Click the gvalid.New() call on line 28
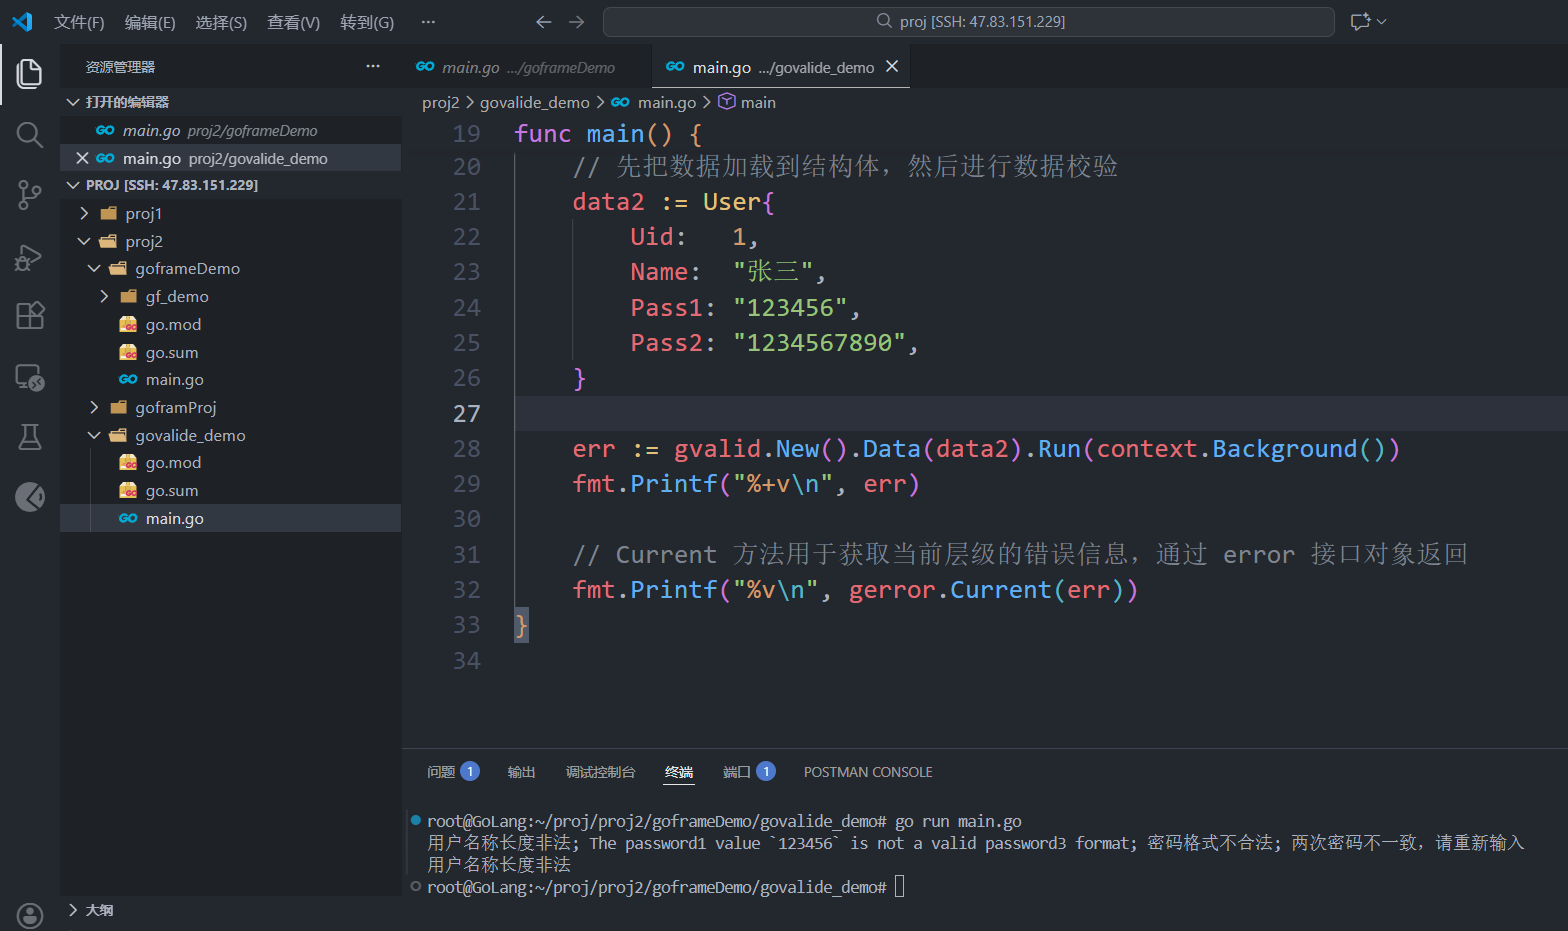1568x931 pixels. [x=760, y=448]
